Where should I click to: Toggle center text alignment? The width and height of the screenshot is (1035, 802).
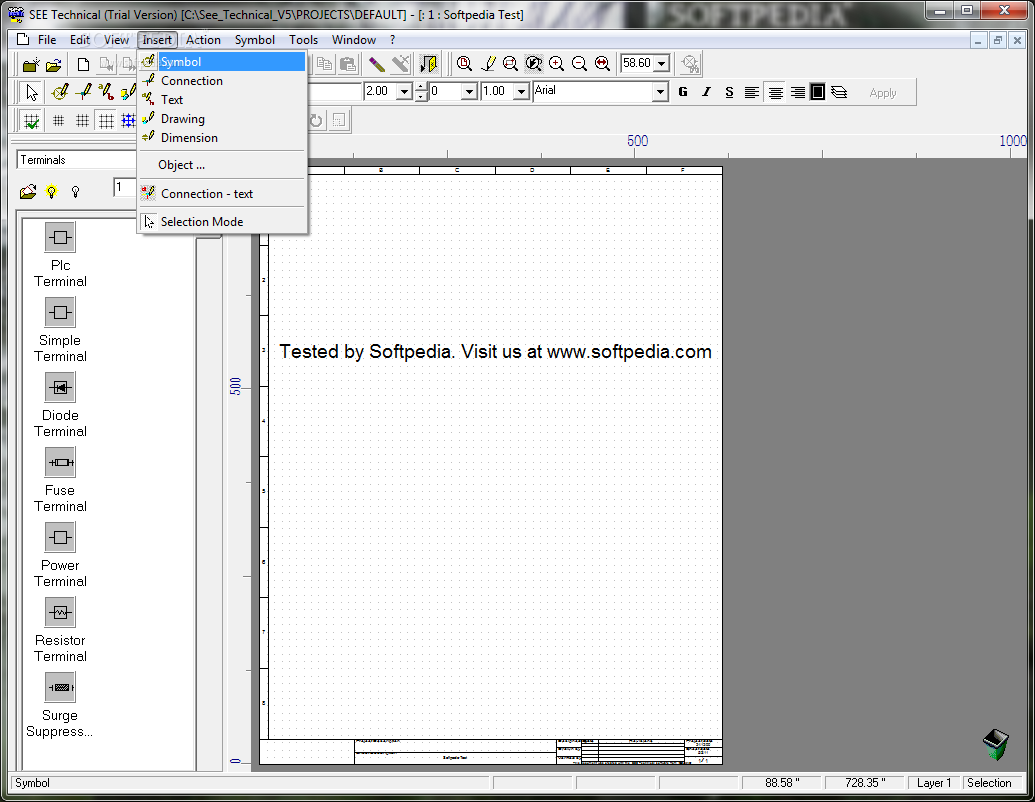click(x=776, y=92)
